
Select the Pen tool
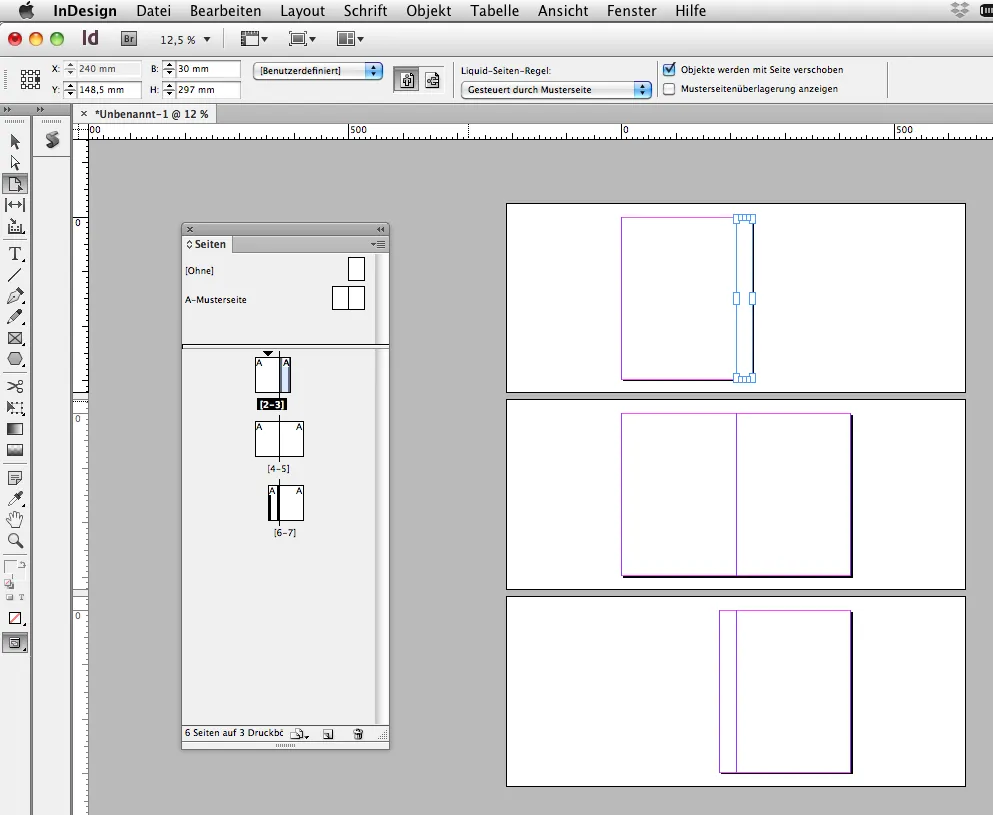click(15, 296)
